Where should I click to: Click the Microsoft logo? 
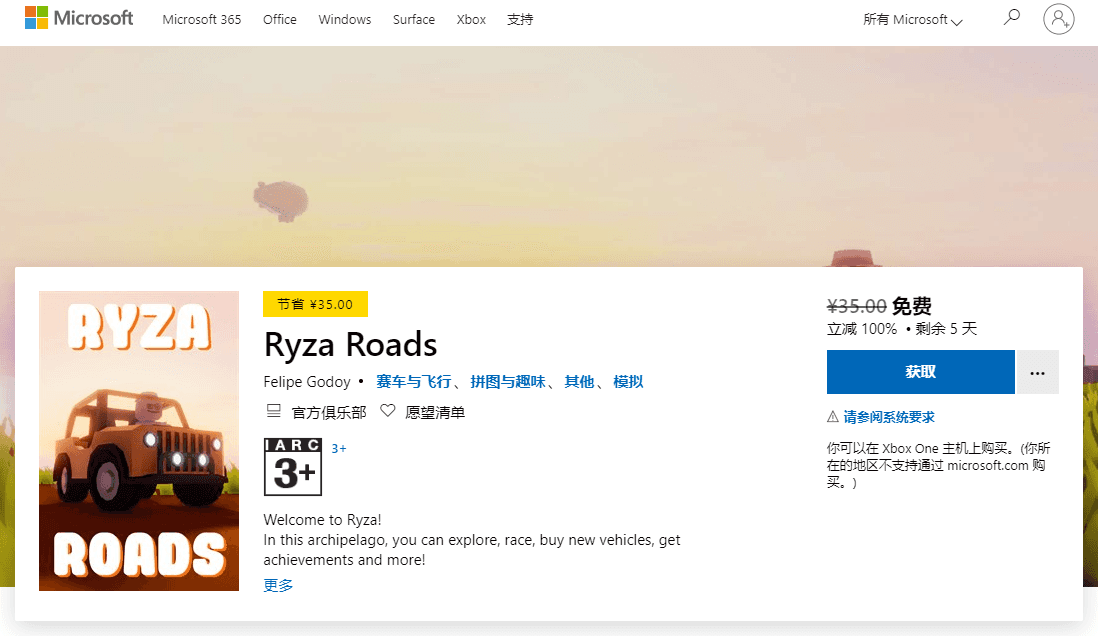79,19
